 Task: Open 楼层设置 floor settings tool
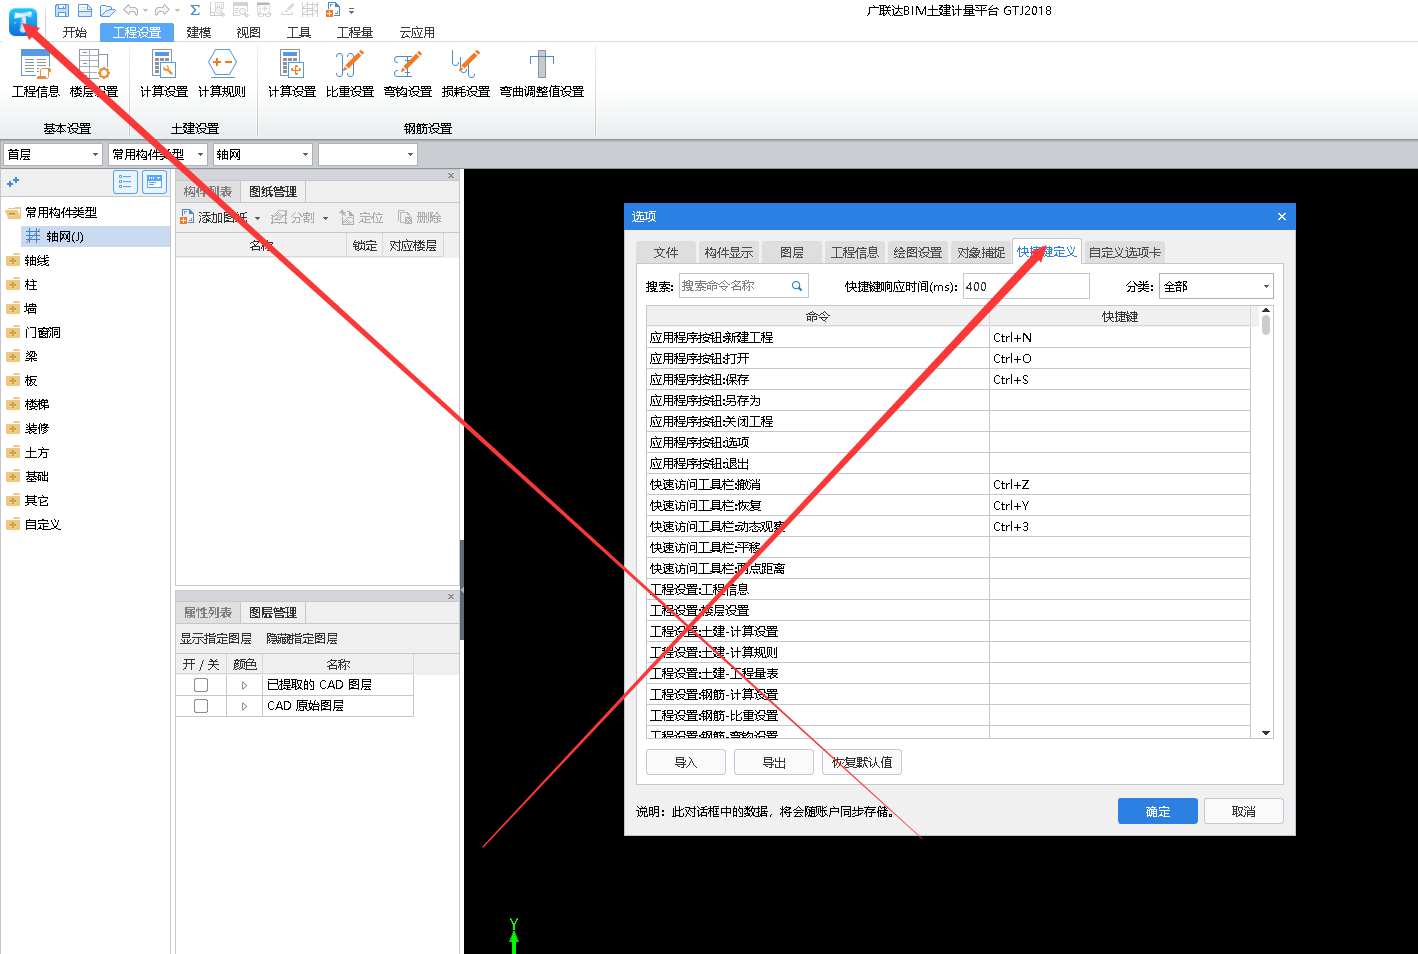[x=94, y=74]
